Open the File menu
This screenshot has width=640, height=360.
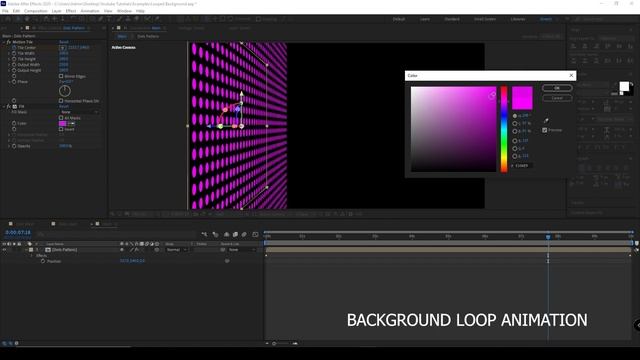(5, 11)
